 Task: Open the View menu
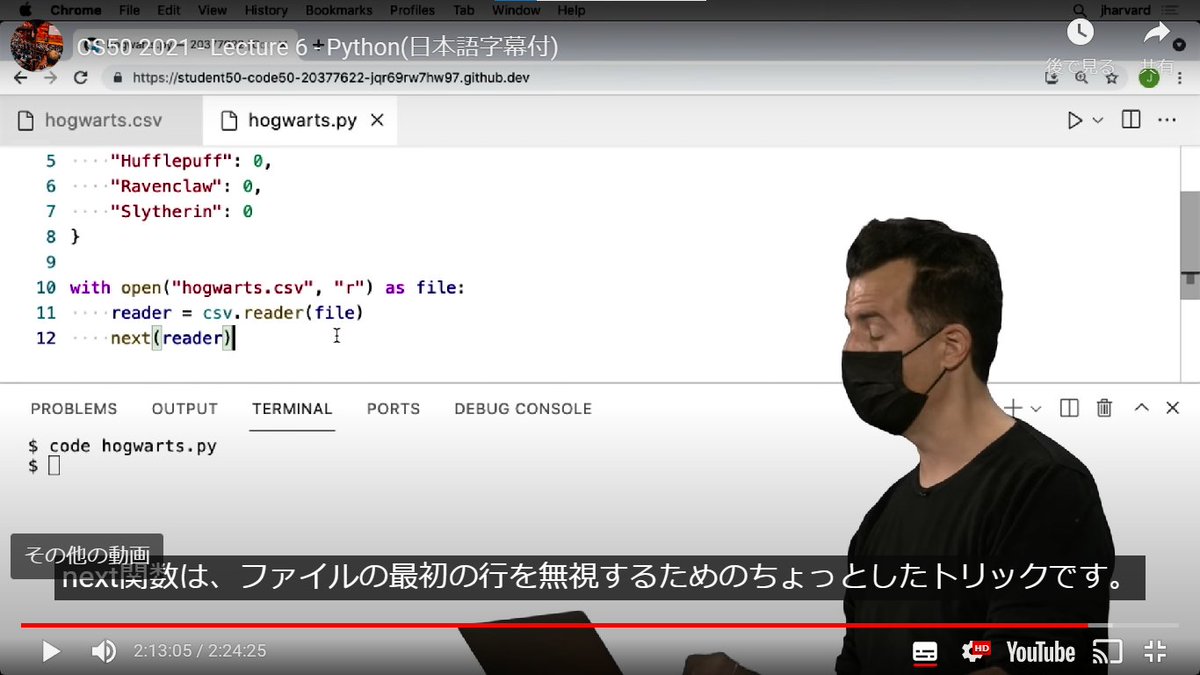tap(212, 10)
